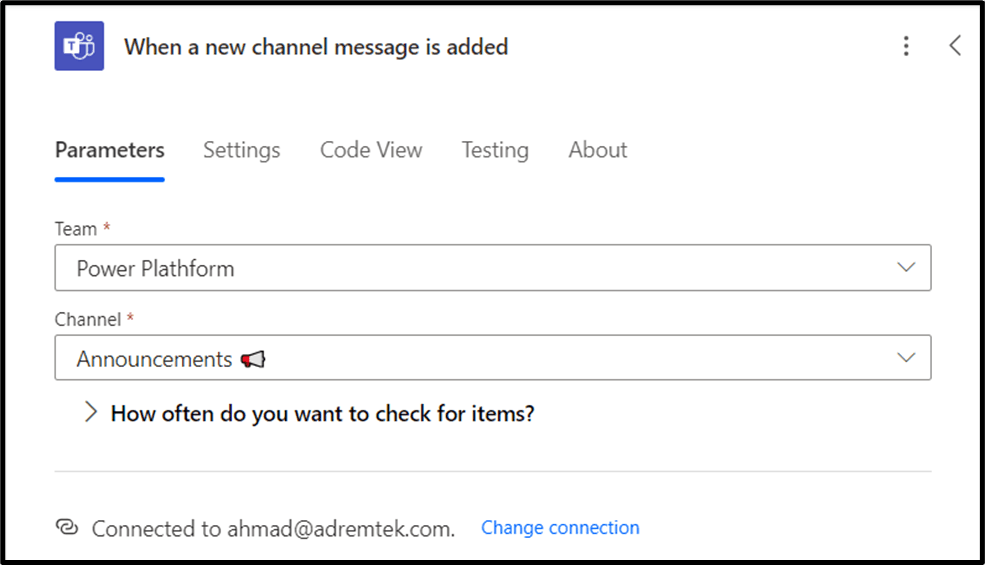
Task: Open the three-dot more options menu
Action: point(906,46)
